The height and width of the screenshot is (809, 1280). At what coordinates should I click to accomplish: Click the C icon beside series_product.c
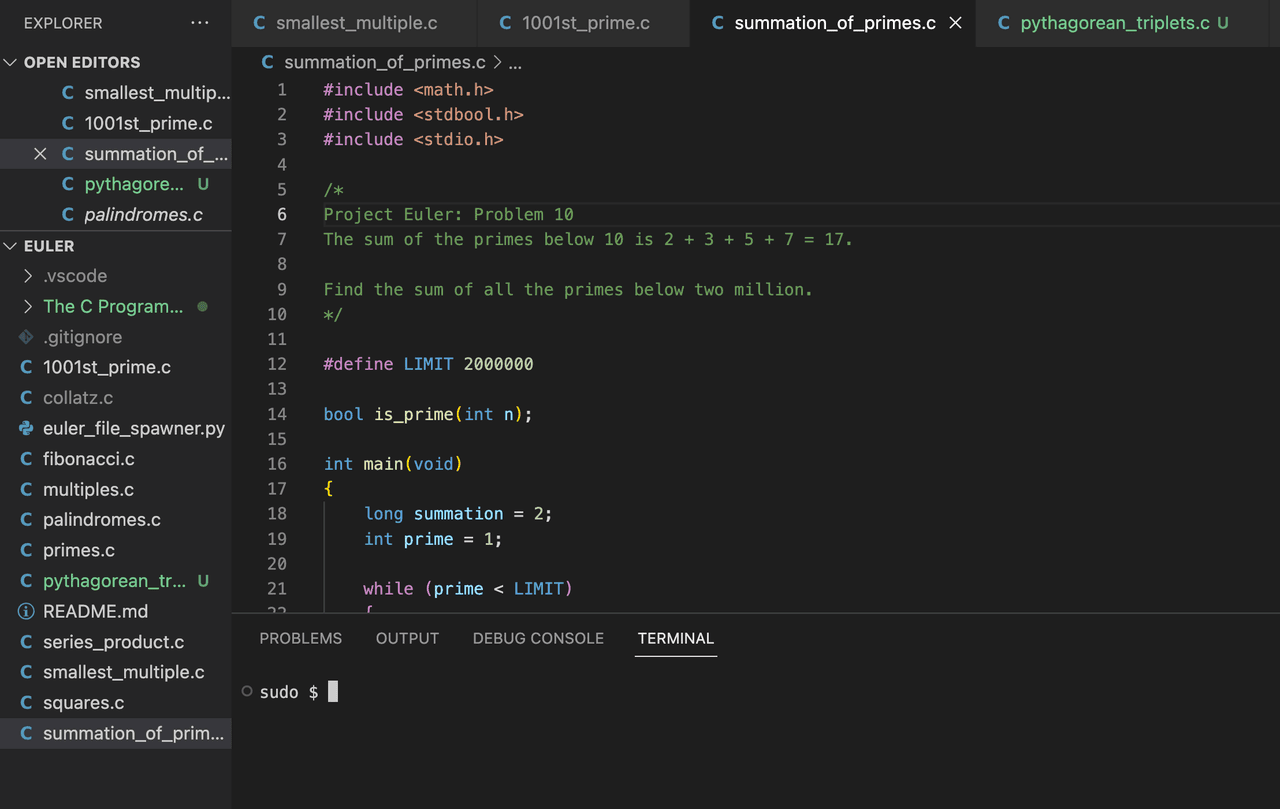[x=27, y=642]
